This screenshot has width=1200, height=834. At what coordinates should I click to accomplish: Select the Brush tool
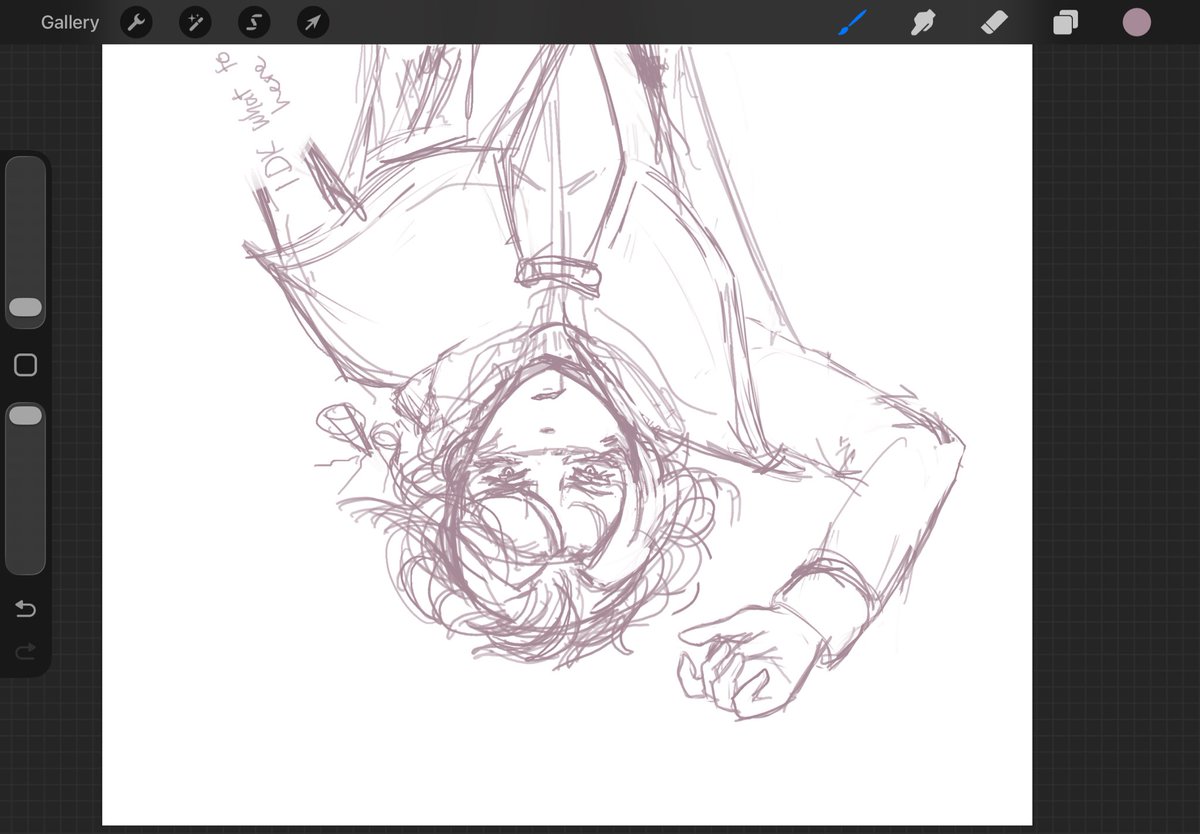(x=852, y=22)
